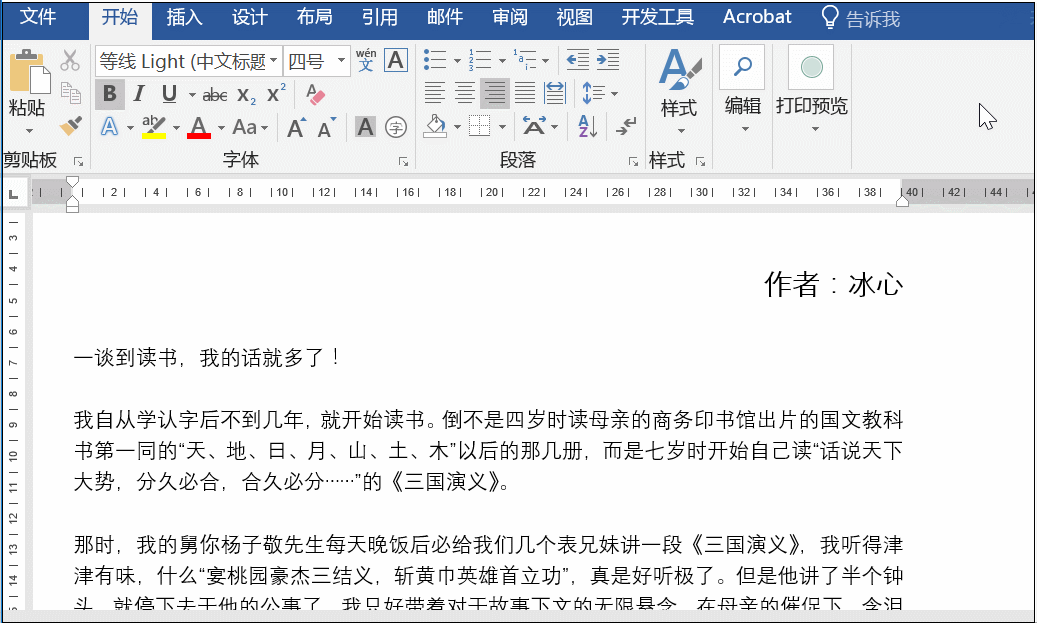Apply distributed alignment
Viewport: 1037px width, 623px height.
pyautogui.click(x=555, y=93)
